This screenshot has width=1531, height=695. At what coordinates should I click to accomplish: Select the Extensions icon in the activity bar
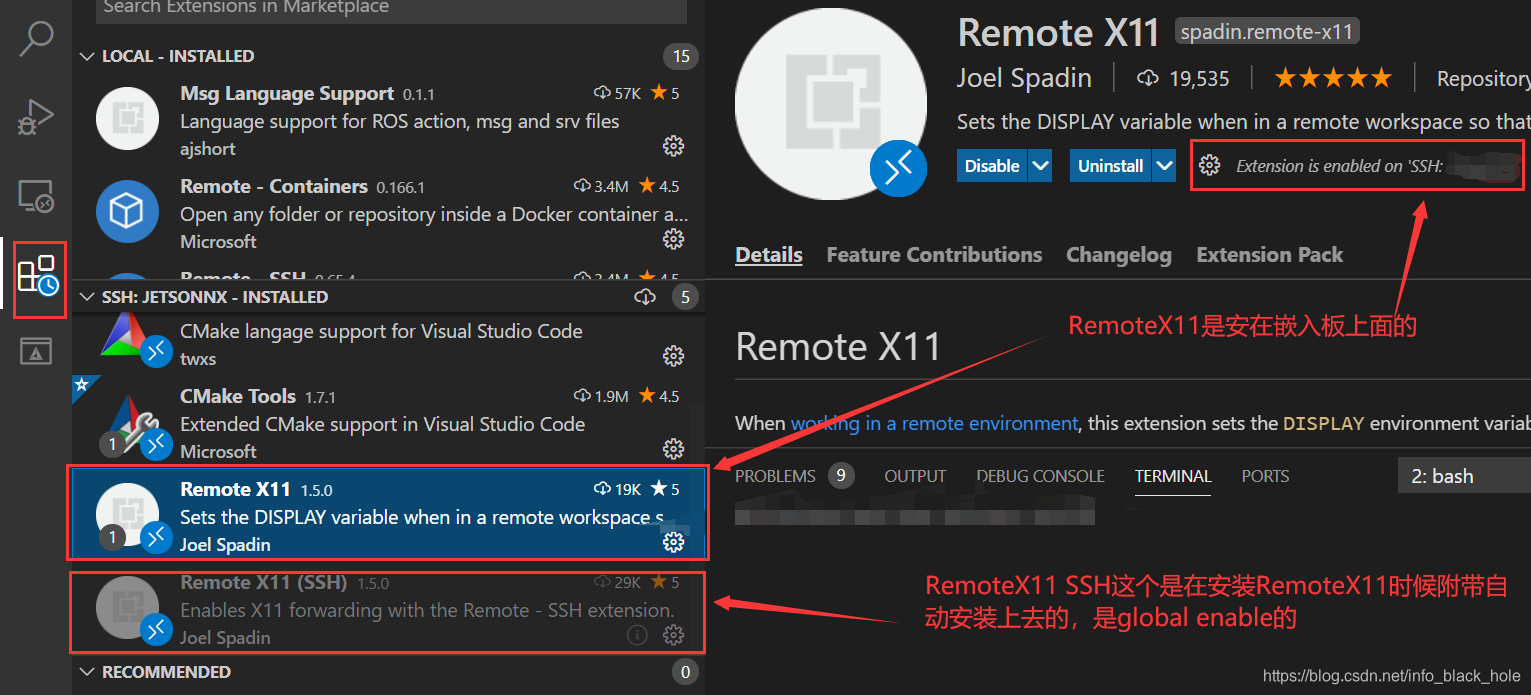coord(39,279)
